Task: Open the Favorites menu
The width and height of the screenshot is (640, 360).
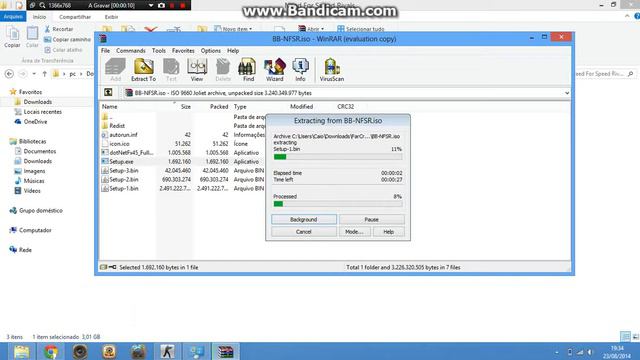Action: click(183, 51)
